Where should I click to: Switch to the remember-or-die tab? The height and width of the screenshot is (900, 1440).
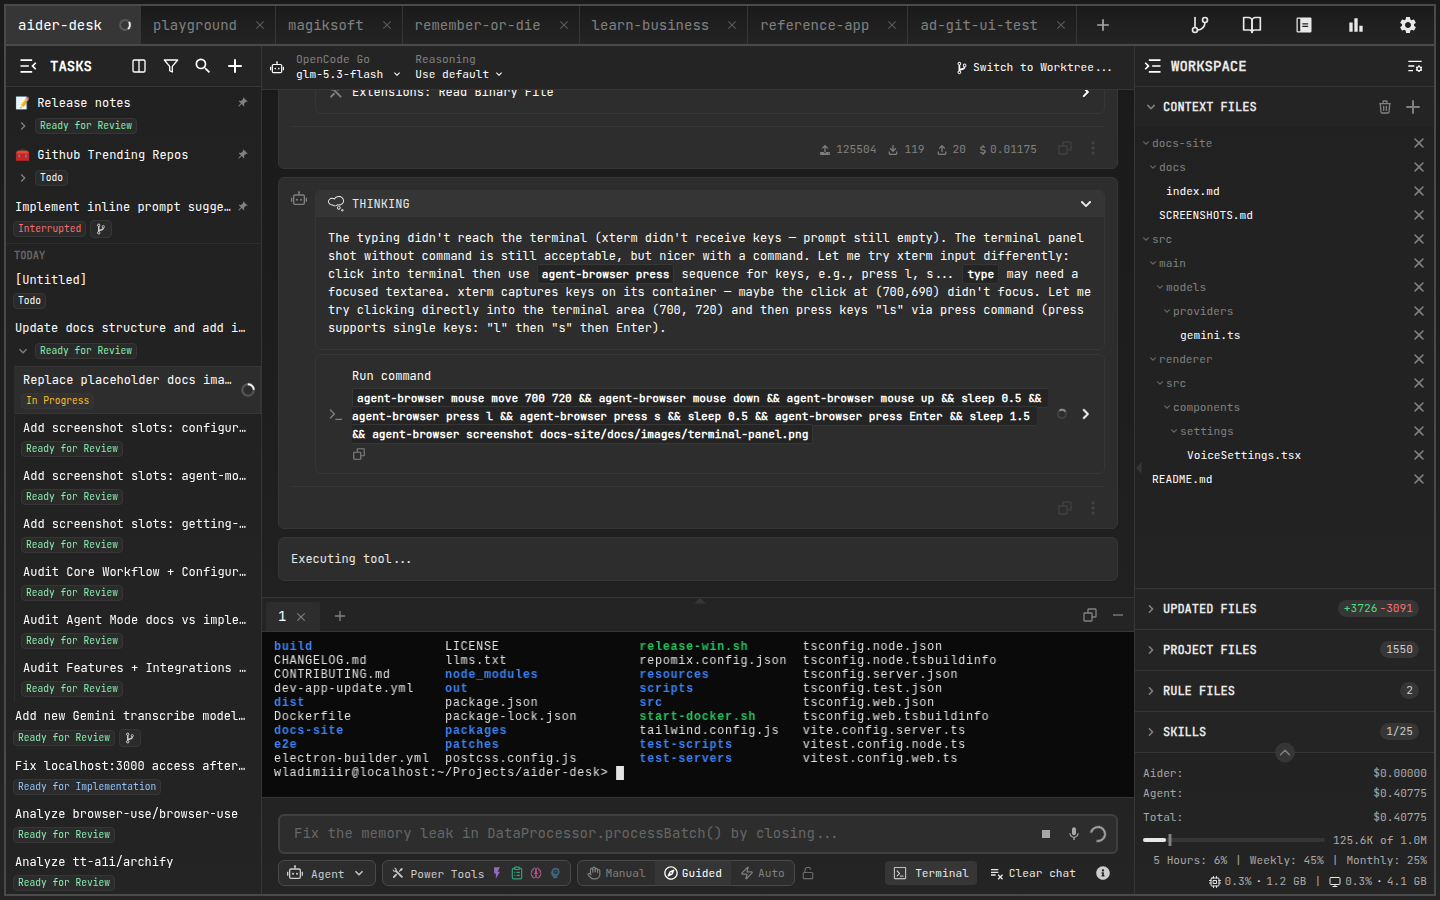click(x=477, y=25)
